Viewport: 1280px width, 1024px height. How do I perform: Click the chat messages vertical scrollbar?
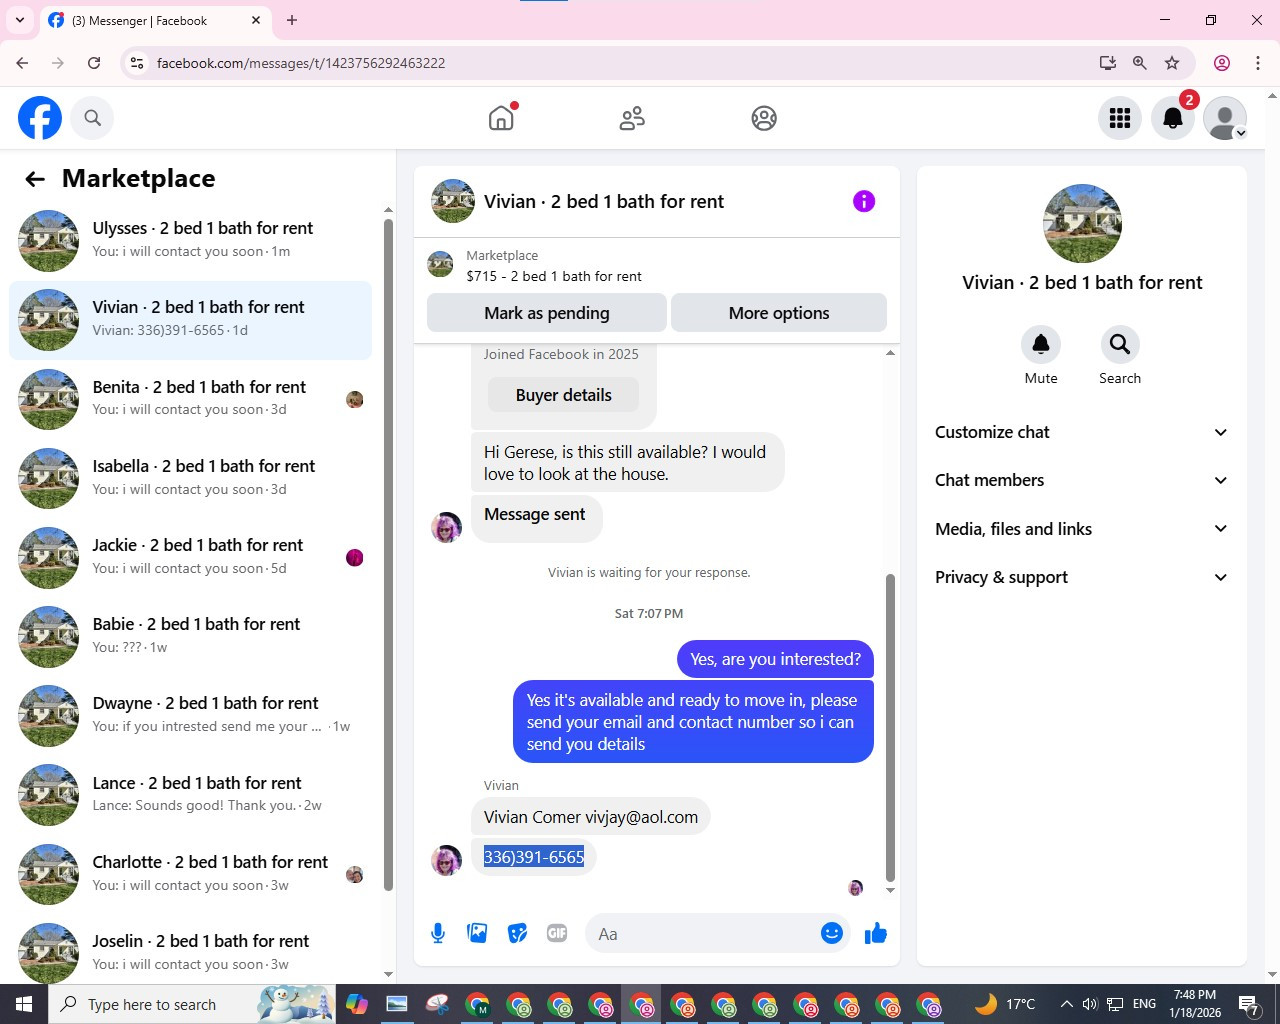tap(890, 727)
